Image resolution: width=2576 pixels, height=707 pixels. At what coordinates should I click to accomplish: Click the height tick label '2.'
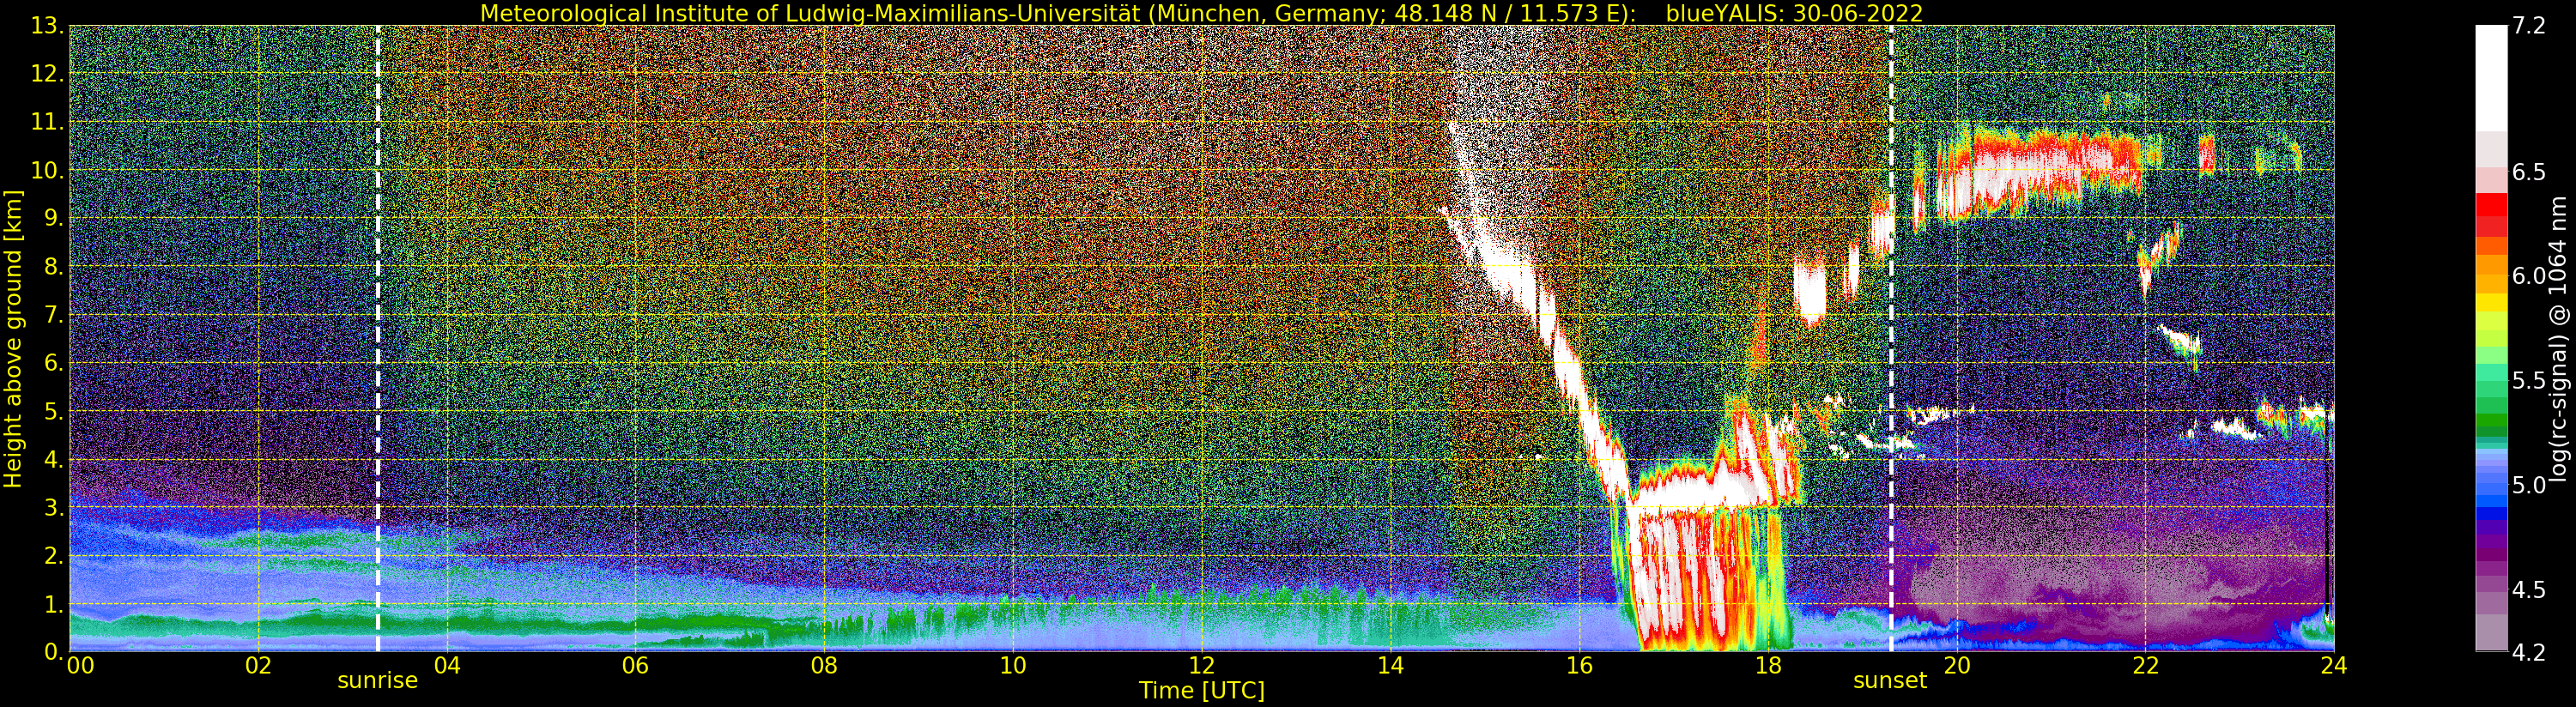[54, 555]
